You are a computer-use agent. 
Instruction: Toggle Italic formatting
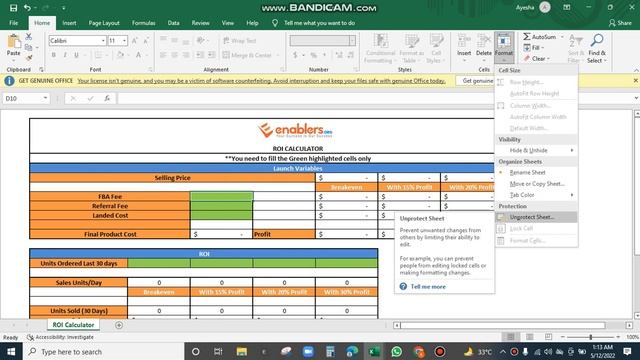tap(64, 55)
